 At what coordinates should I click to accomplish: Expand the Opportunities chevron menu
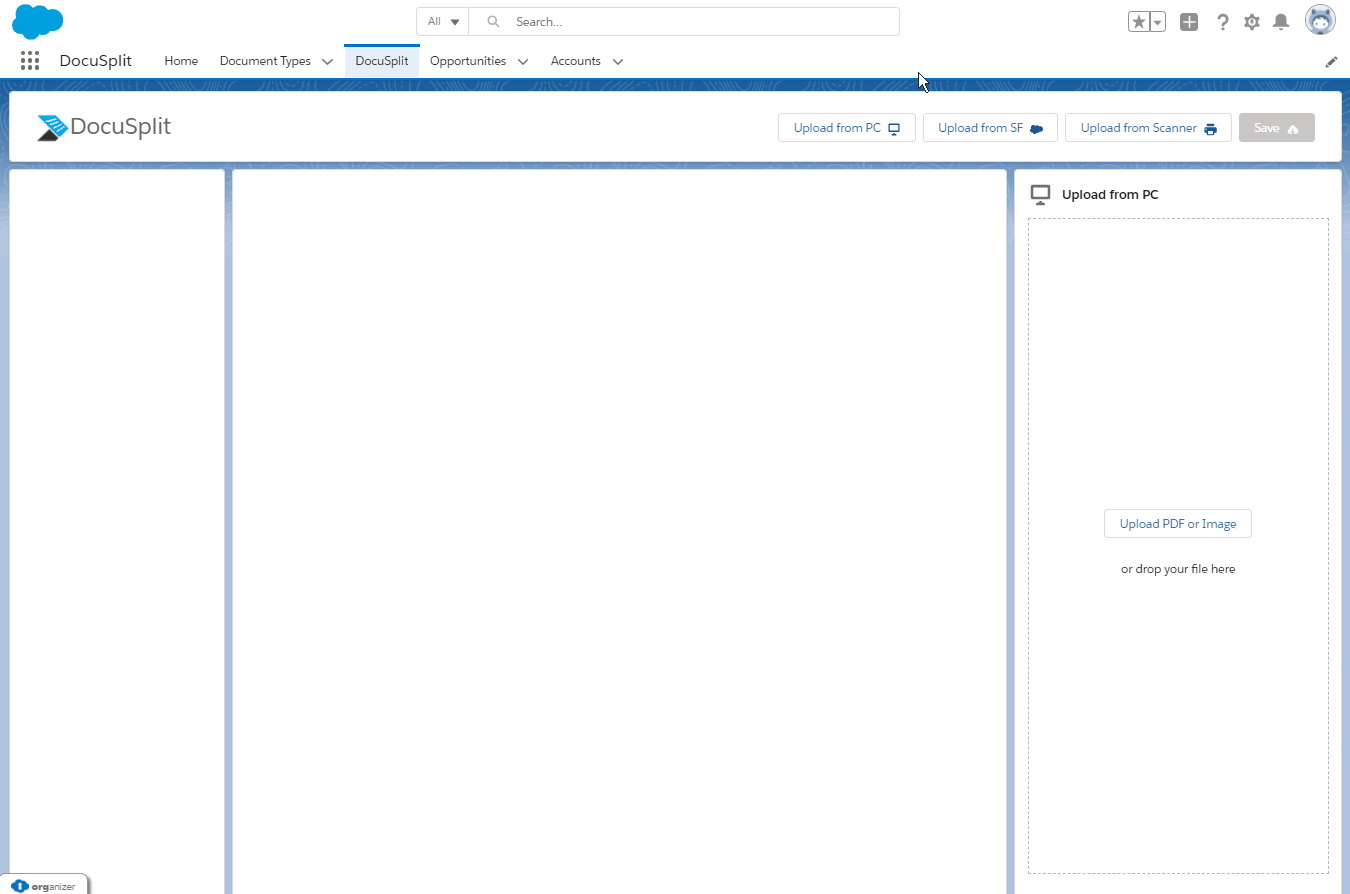click(x=523, y=62)
